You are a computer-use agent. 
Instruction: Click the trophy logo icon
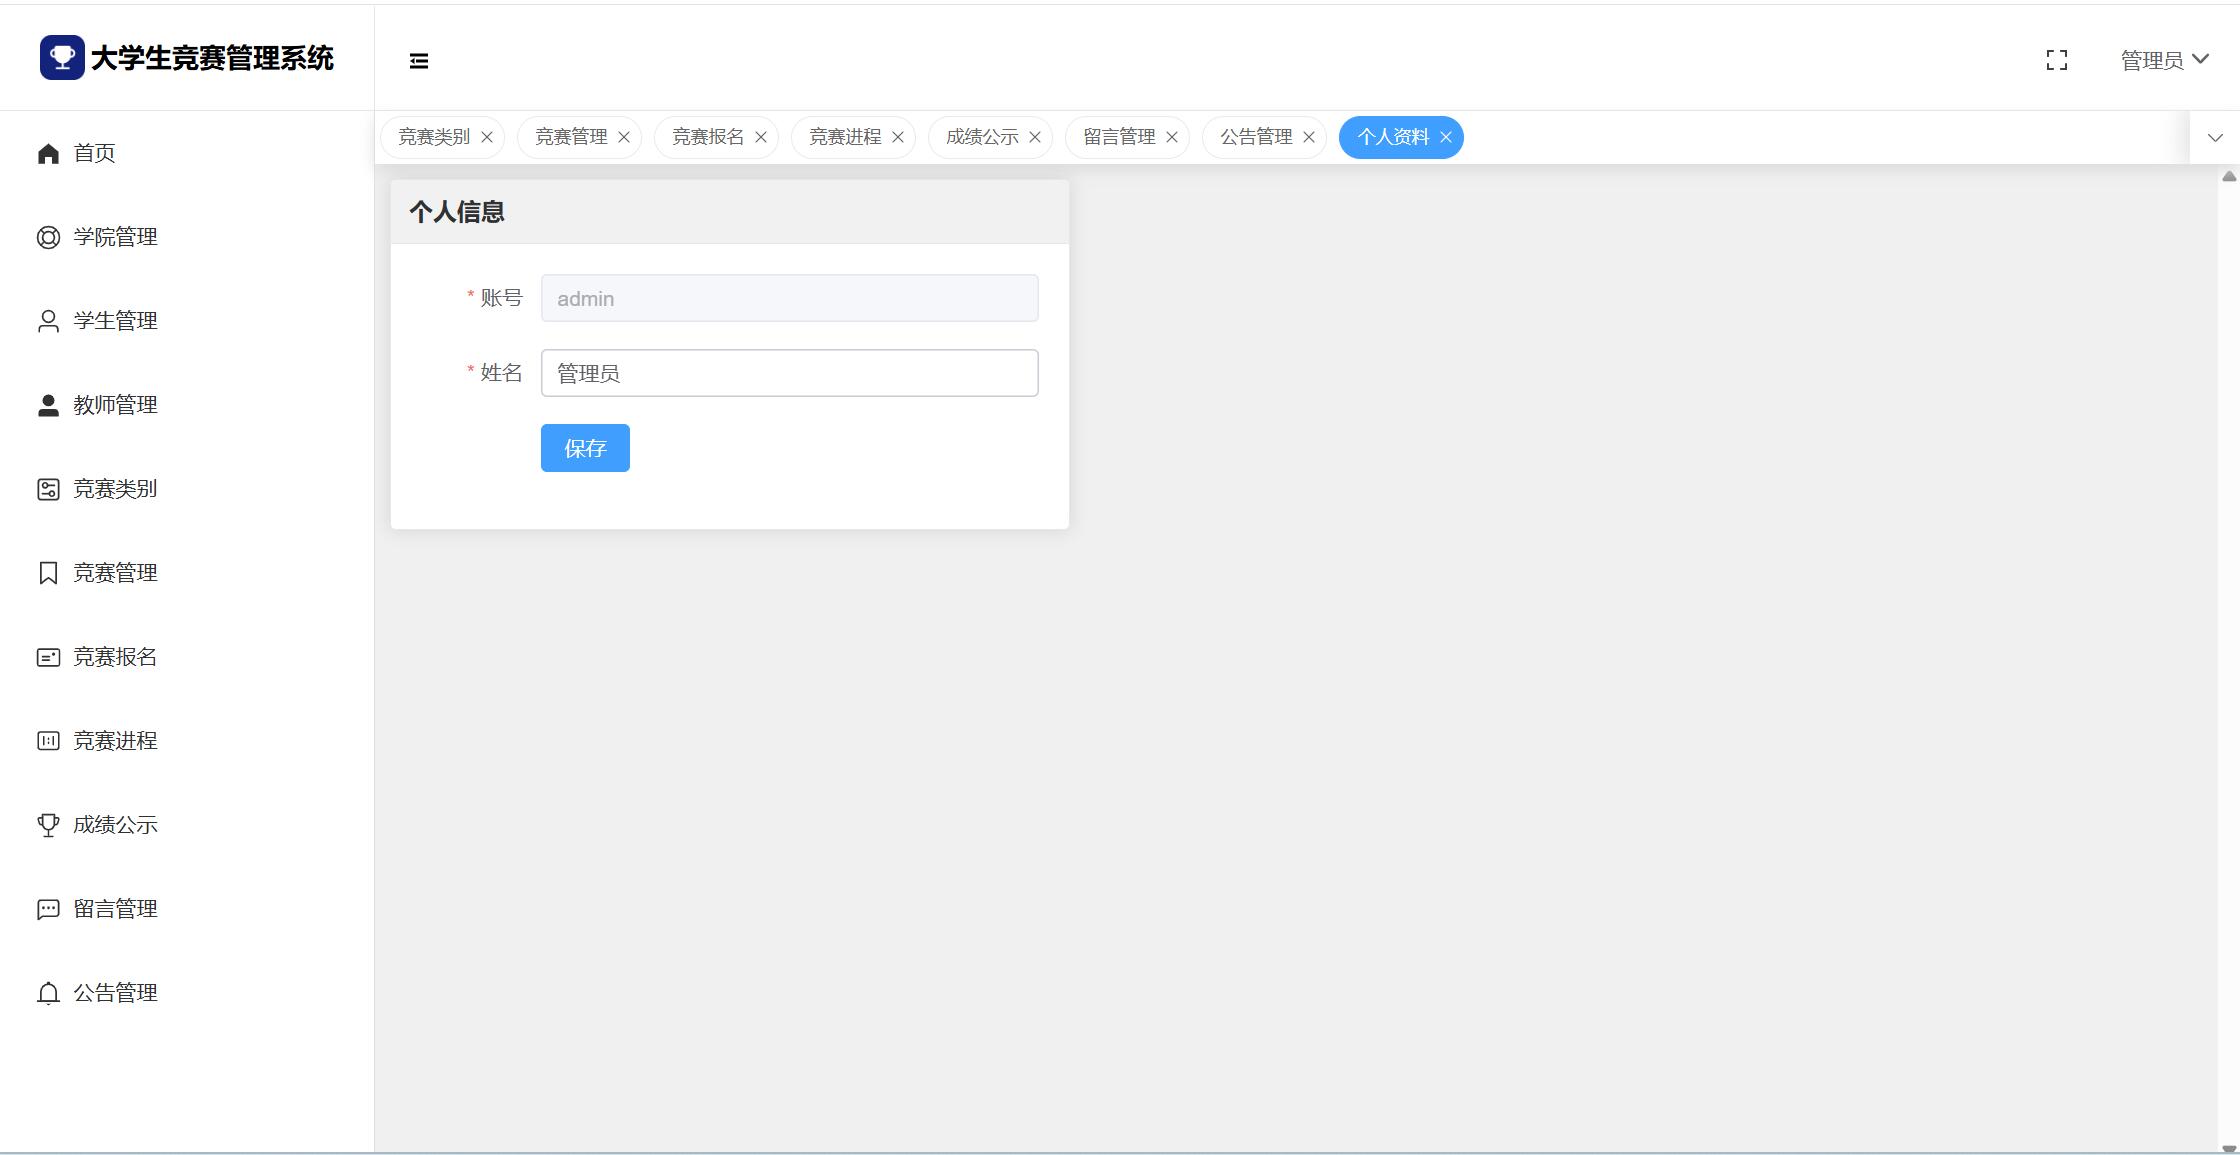(x=62, y=57)
